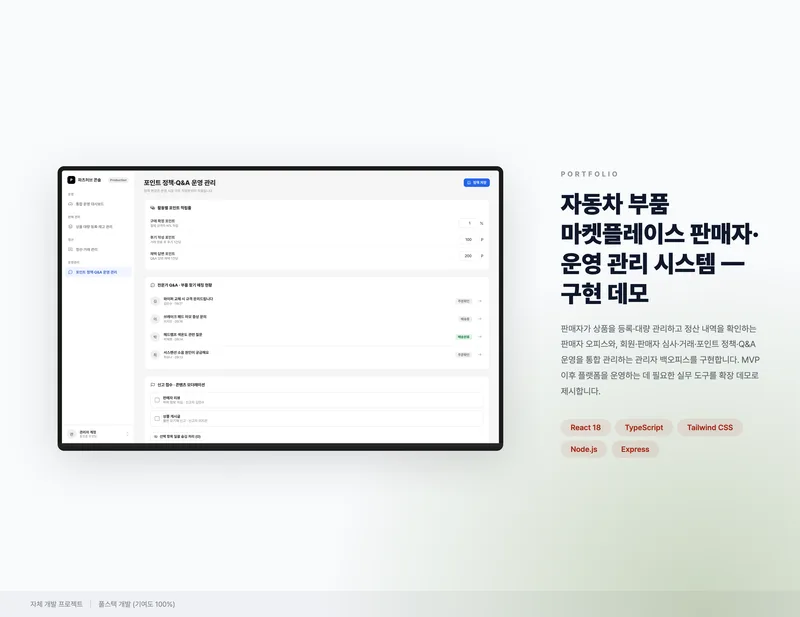Check the checkbox on the 상품 게시글 report row
The image size is (800, 617).
(x=157, y=418)
